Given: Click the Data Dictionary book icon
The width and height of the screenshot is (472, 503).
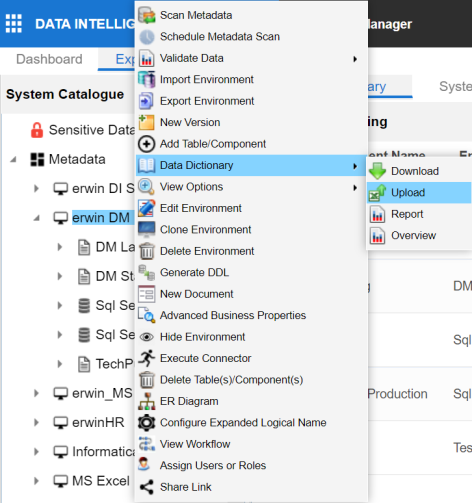Looking at the screenshot, I should 147,165.
